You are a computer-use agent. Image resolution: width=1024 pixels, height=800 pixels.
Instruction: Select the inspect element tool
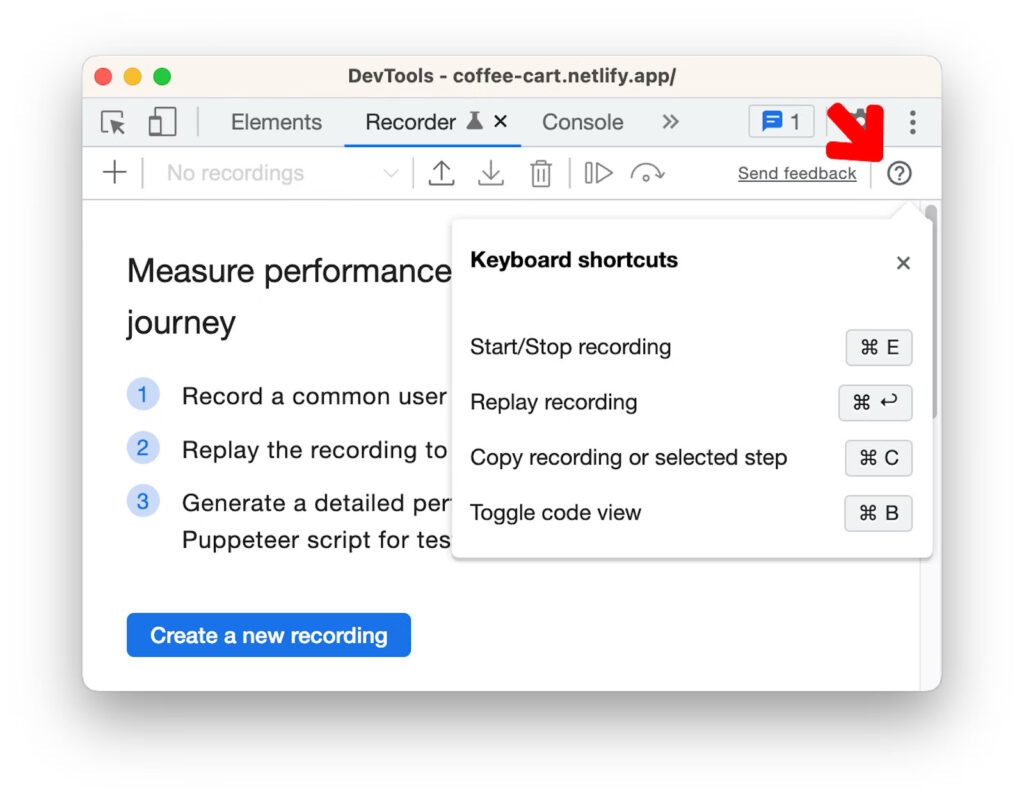pyautogui.click(x=113, y=122)
